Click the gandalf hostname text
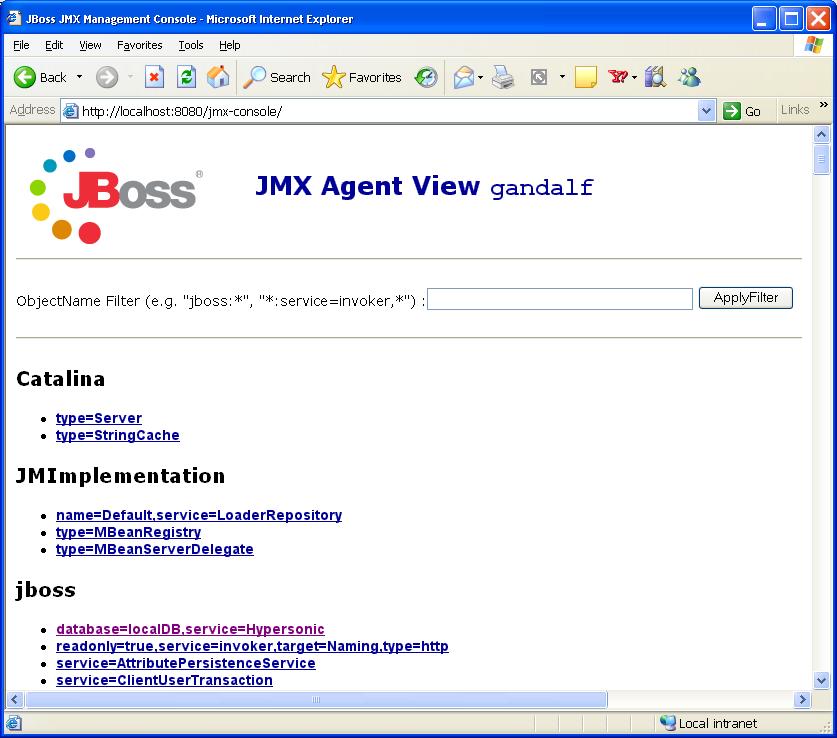 click(x=542, y=187)
